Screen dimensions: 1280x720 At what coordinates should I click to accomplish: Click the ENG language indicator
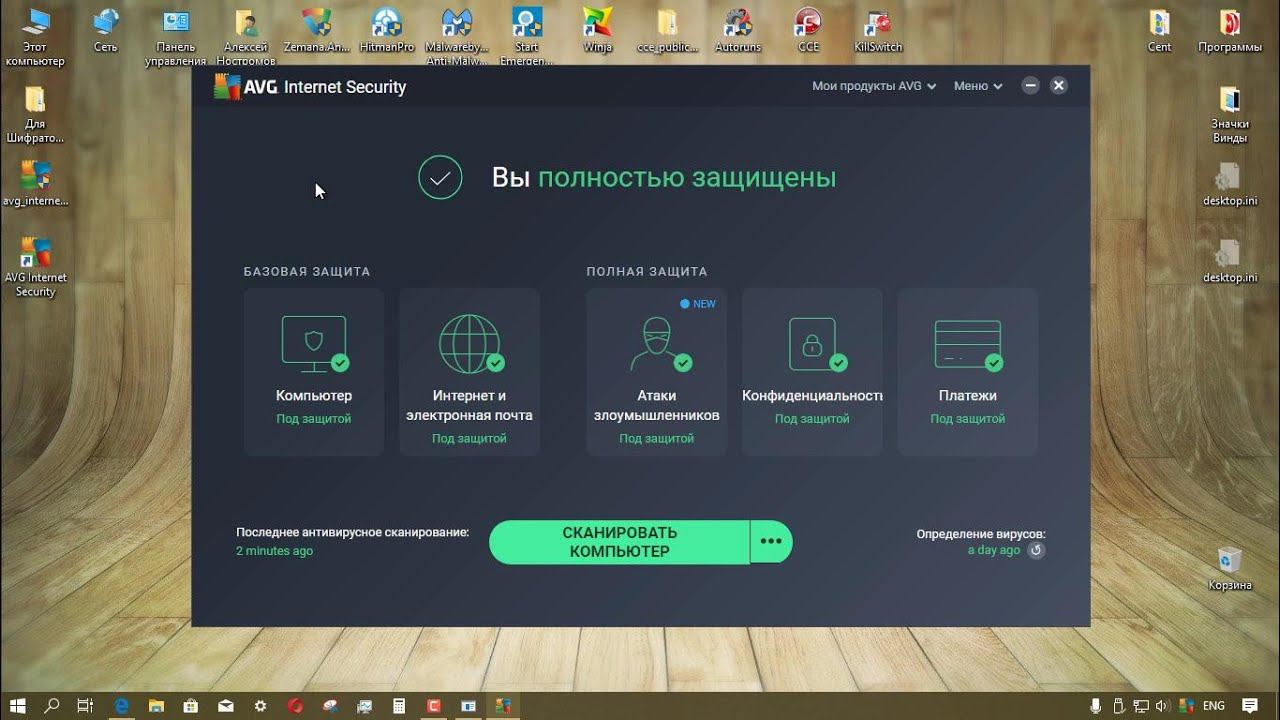click(x=1214, y=706)
